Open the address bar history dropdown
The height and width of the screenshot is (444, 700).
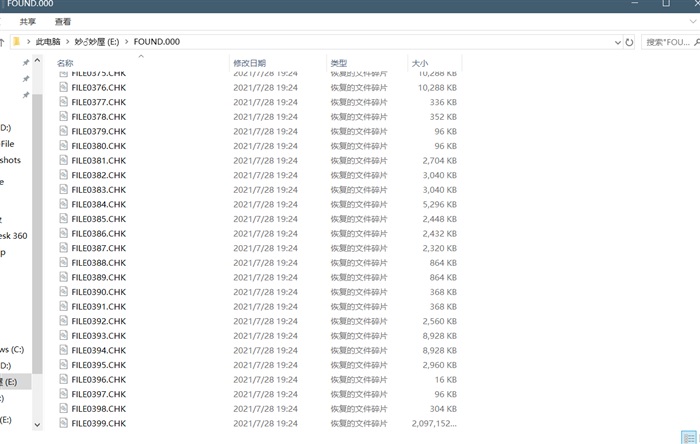point(616,42)
